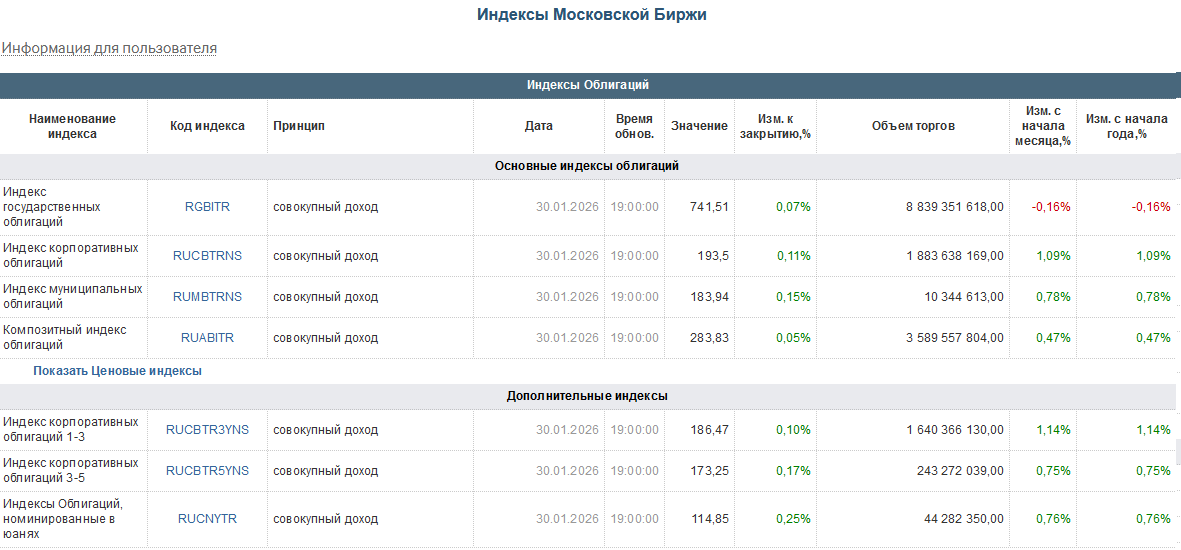Click the Объем торгов column header
The image size is (1181, 550).
[913, 126]
